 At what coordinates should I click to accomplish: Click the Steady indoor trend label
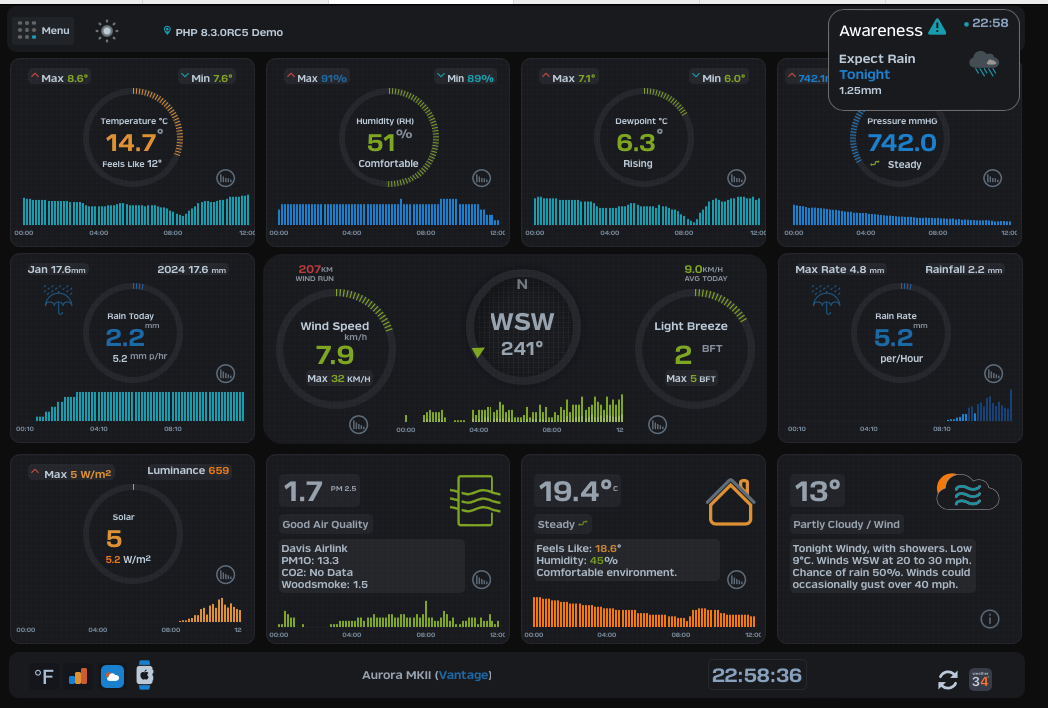pyautogui.click(x=562, y=524)
